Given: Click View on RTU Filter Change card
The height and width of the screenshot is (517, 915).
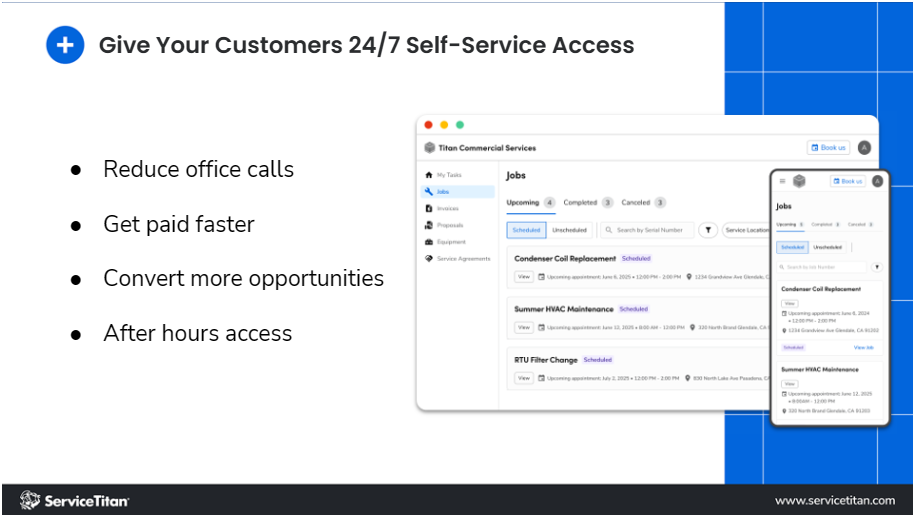Looking at the screenshot, I should [524, 378].
